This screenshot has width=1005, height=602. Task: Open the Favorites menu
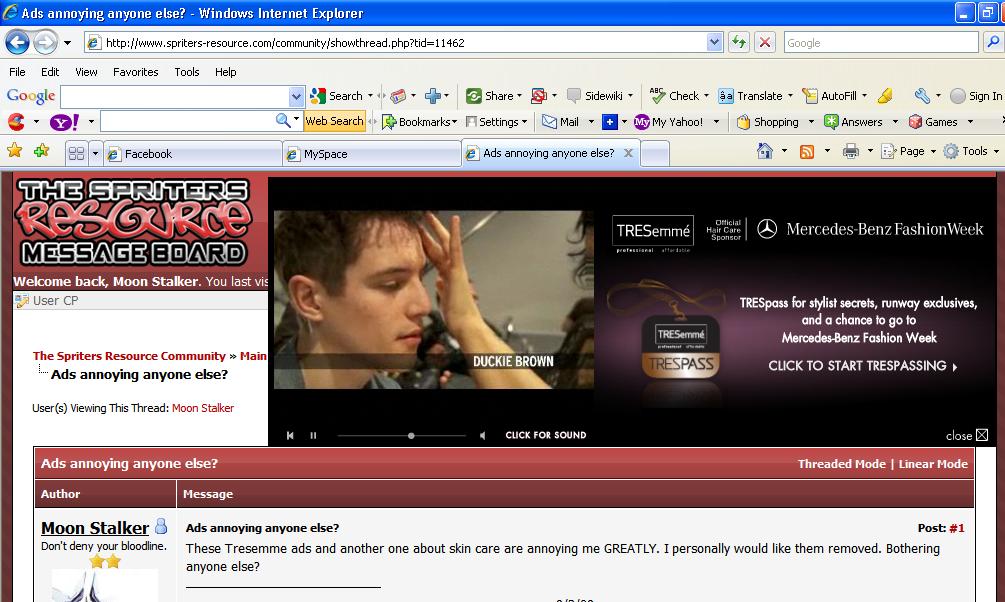coord(135,72)
